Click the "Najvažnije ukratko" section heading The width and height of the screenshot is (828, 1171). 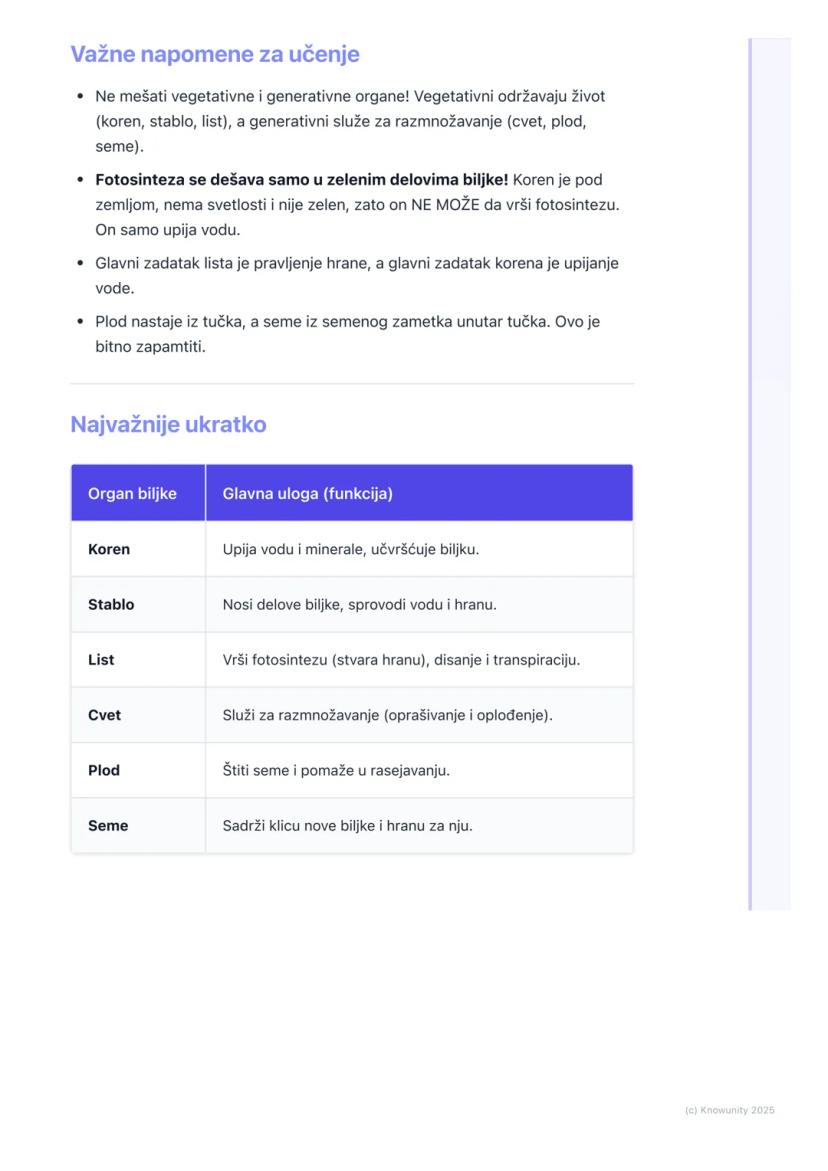168,424
